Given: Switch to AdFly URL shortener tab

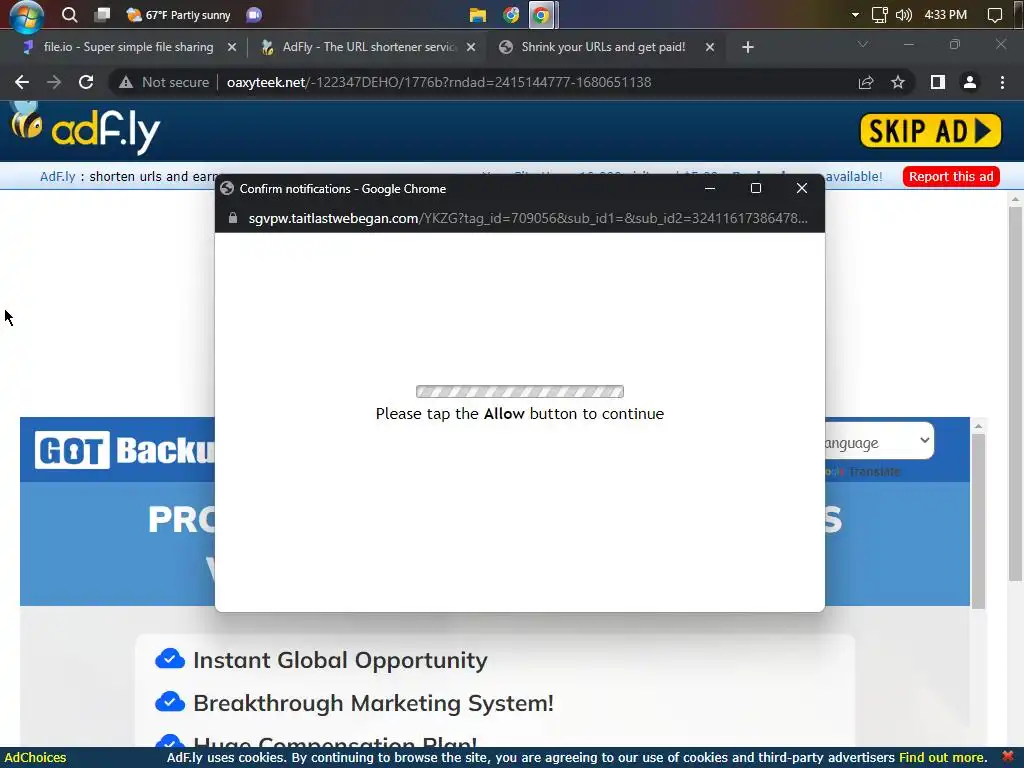Looking at the screenshot, I should tap(370, 47).
